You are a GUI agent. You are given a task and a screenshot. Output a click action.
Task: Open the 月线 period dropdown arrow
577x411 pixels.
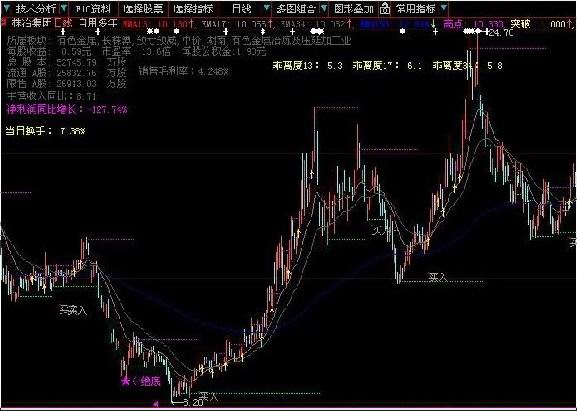click(x=266, y=8)
